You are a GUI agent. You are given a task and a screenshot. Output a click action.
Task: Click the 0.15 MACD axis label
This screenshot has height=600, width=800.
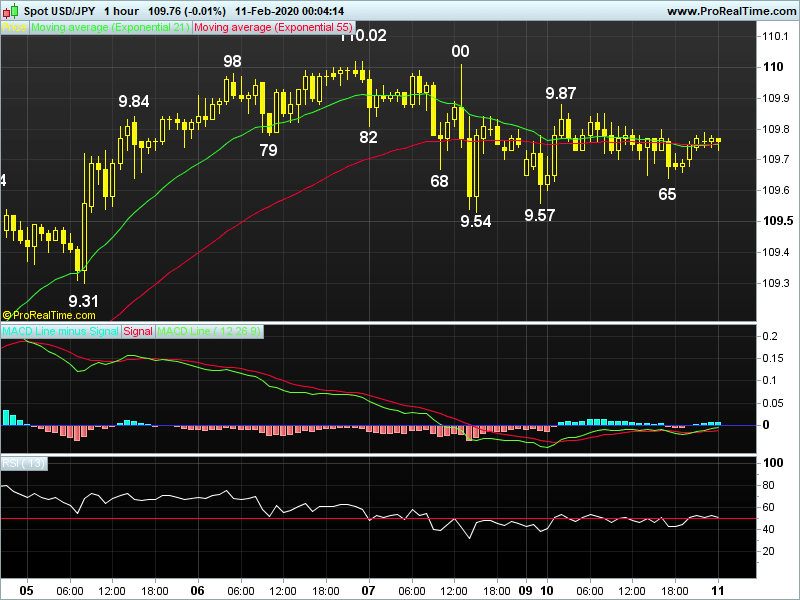point(772,359)
